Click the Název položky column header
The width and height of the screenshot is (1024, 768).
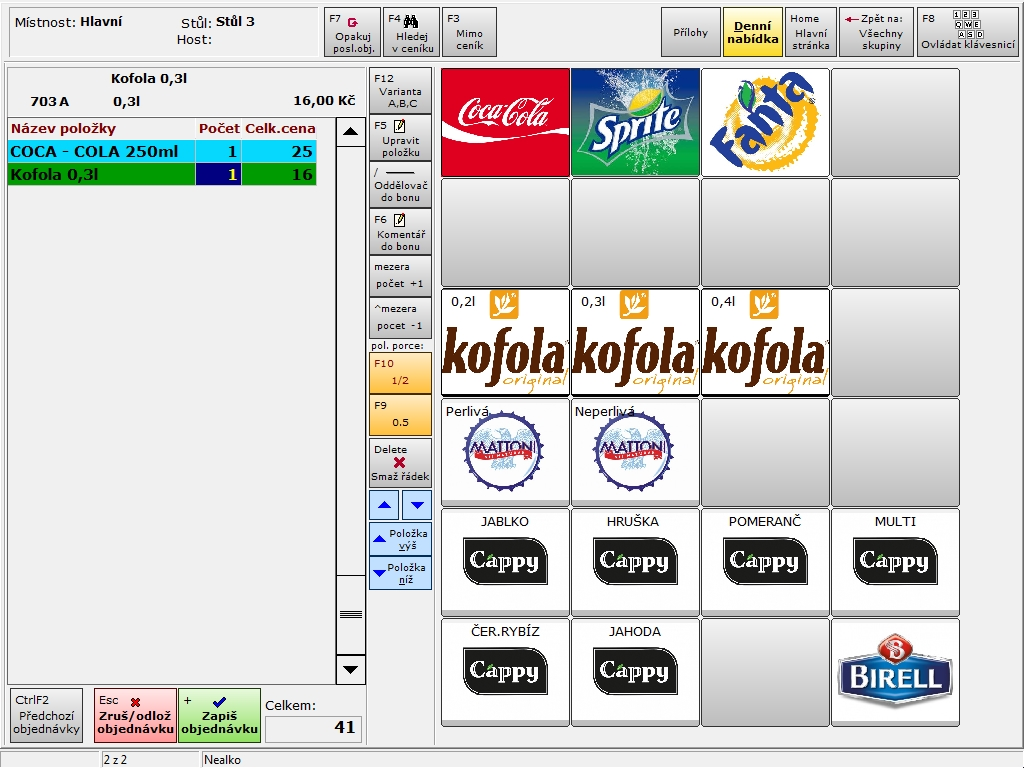101,129
